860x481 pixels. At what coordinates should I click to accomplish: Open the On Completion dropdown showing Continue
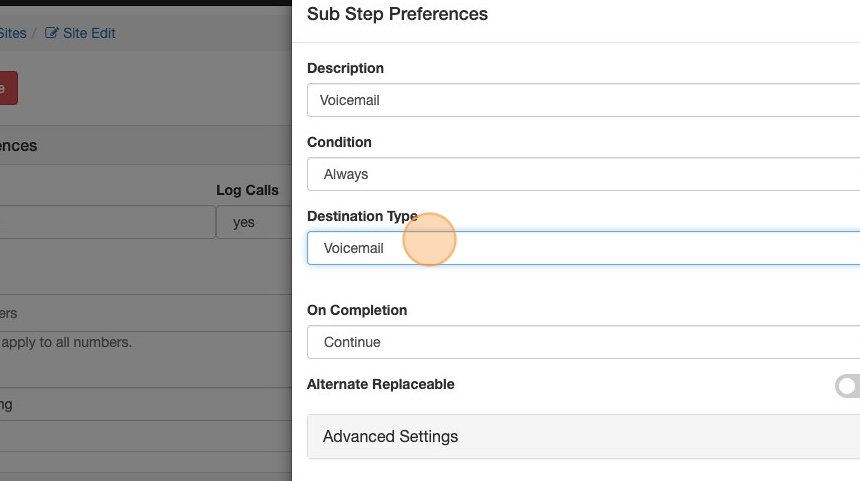(583, 342)
